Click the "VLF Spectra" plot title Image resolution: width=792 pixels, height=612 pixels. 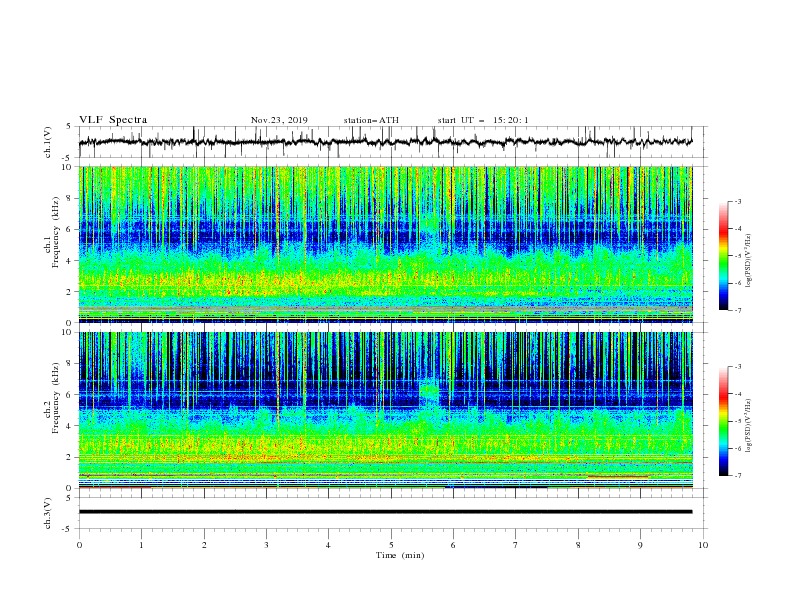(113, 120)
